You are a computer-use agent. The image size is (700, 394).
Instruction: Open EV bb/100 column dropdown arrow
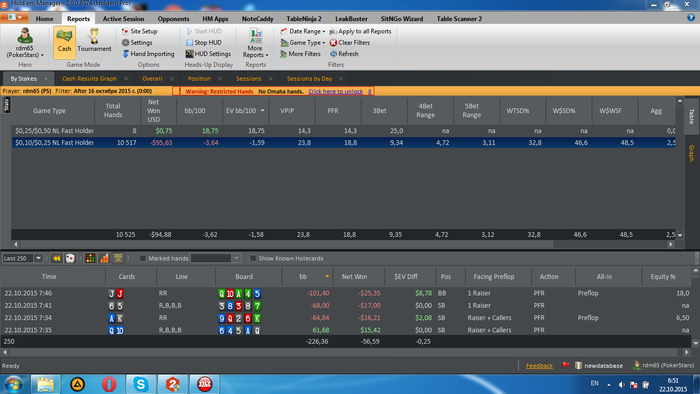point(262,111)
